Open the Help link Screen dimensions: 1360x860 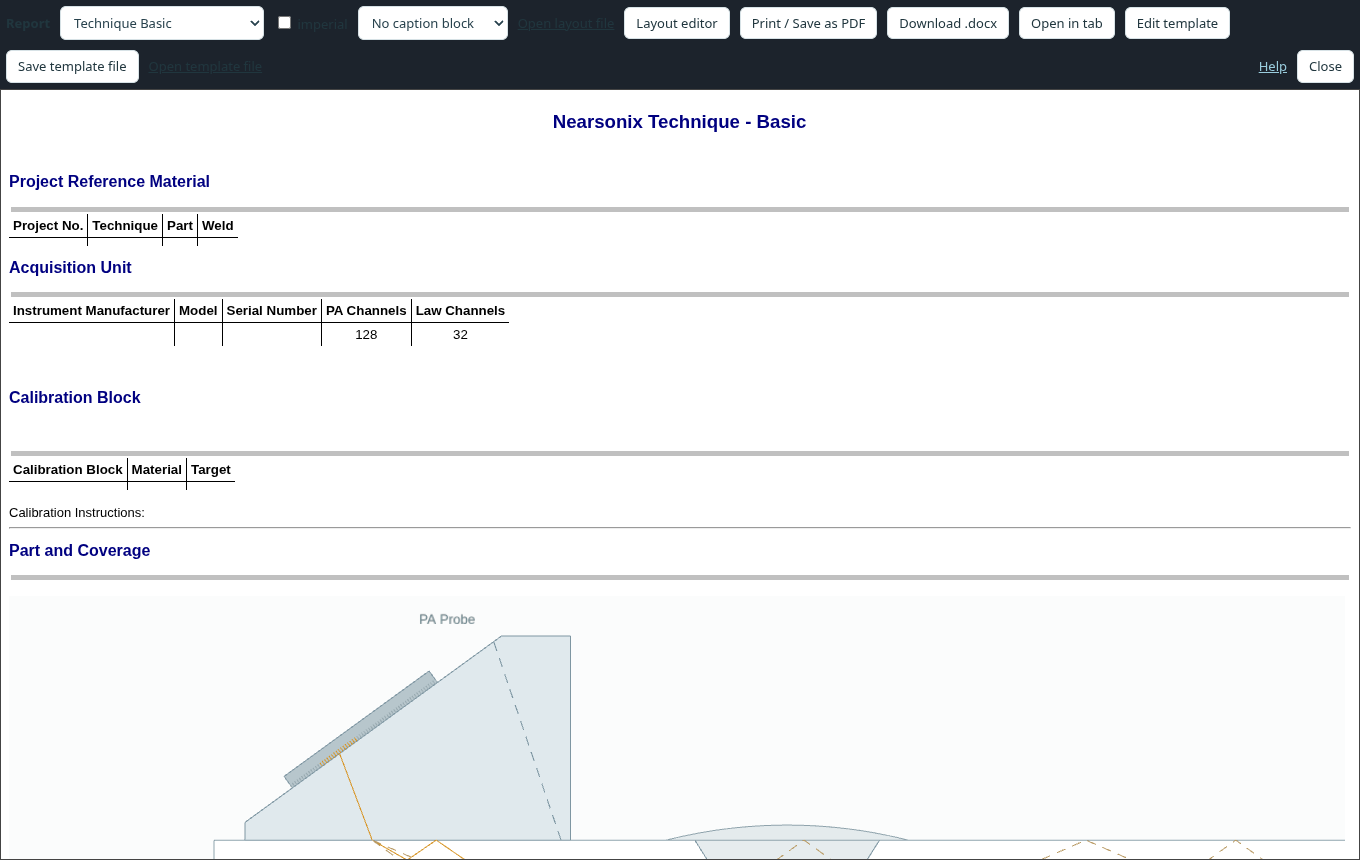click(x=1272, y=66)
